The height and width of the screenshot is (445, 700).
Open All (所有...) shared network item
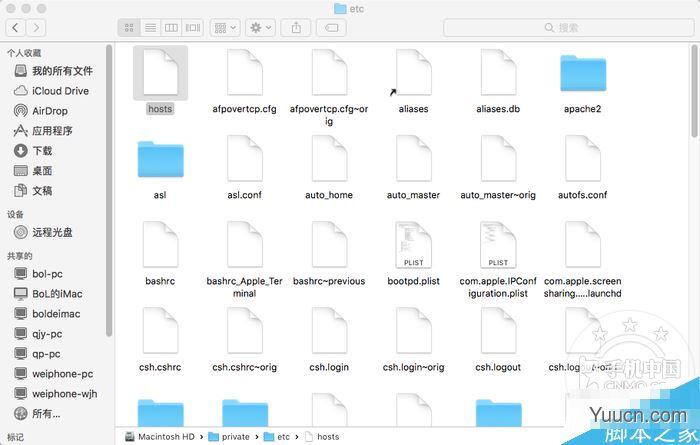[x=37, y=414]
